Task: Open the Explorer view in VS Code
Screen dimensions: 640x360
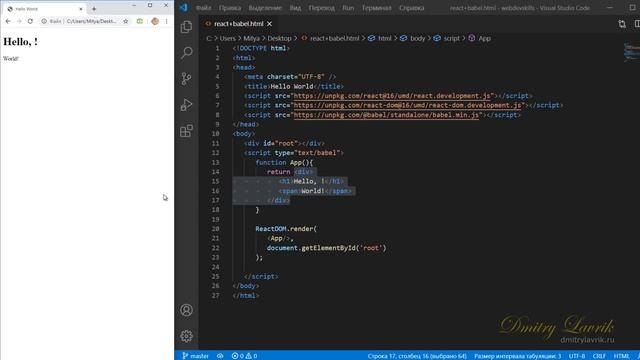Action: [187, 27]
